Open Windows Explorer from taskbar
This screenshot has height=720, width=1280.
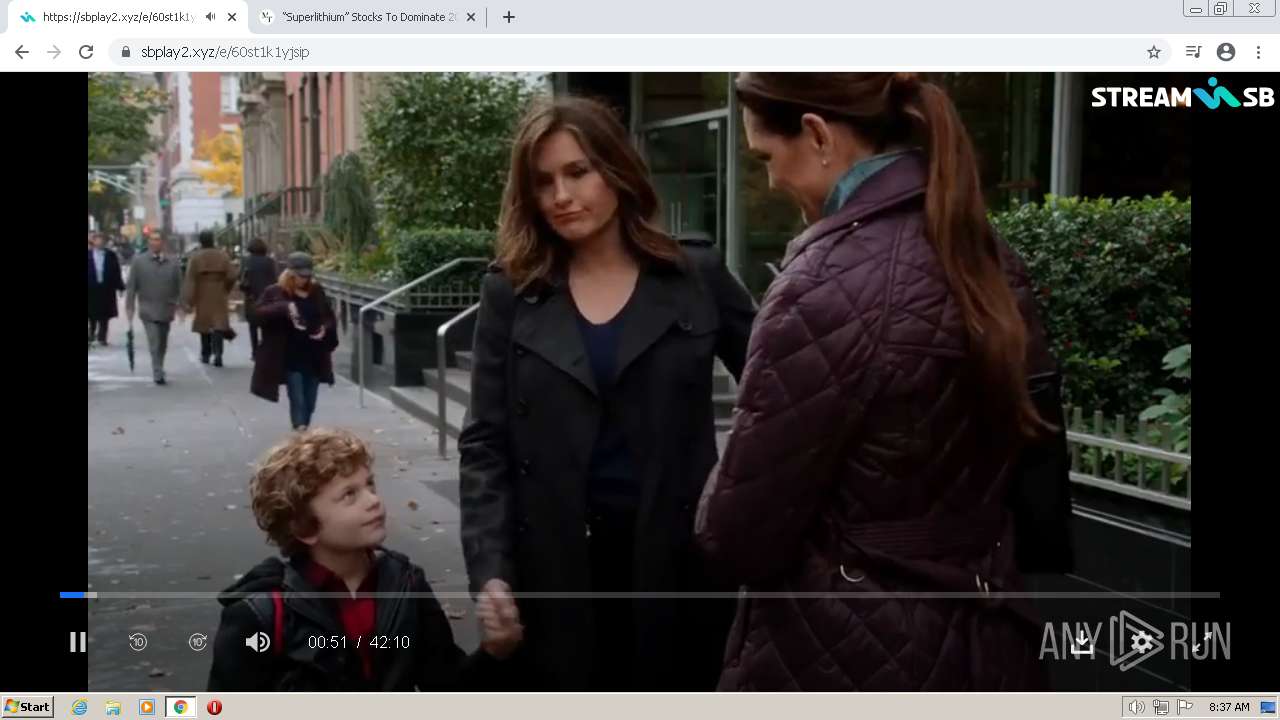[x=113, y=707]
